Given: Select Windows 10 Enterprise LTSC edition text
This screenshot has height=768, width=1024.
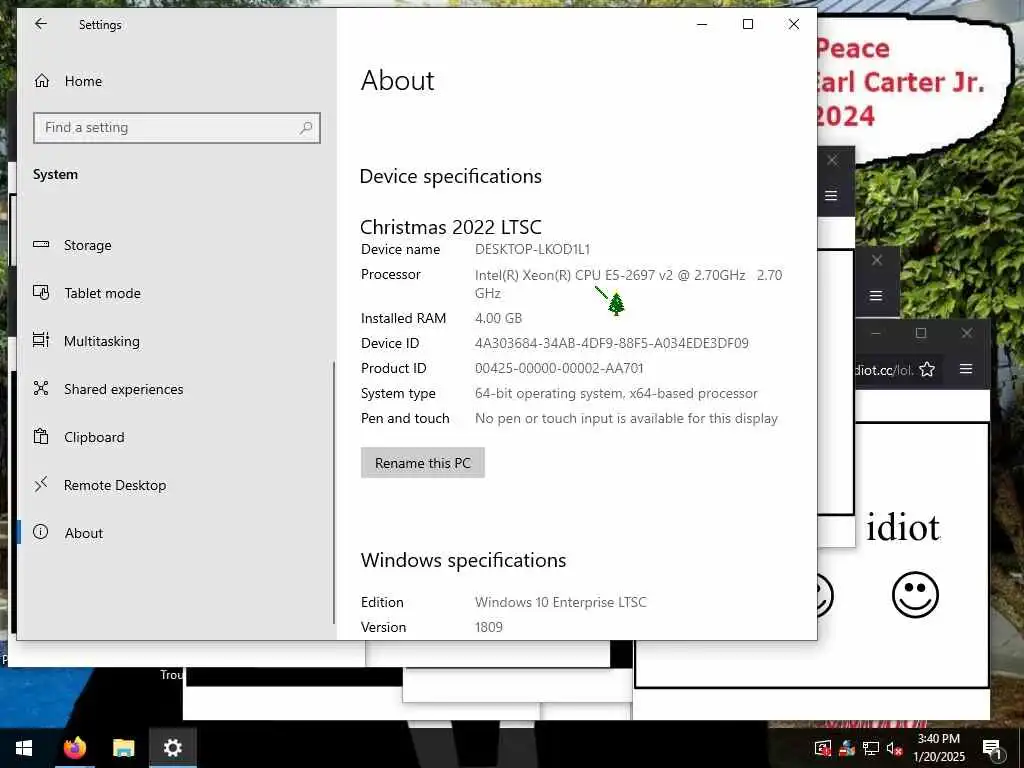Looking at the screenshot, I should click(x=560, y=602).
